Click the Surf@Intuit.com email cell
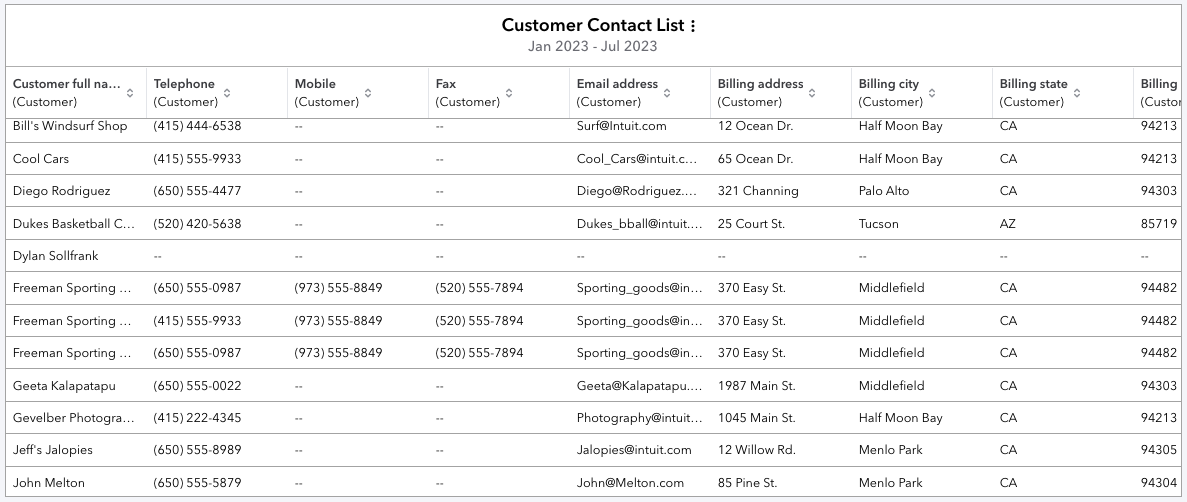 click(x=621, y=127)
